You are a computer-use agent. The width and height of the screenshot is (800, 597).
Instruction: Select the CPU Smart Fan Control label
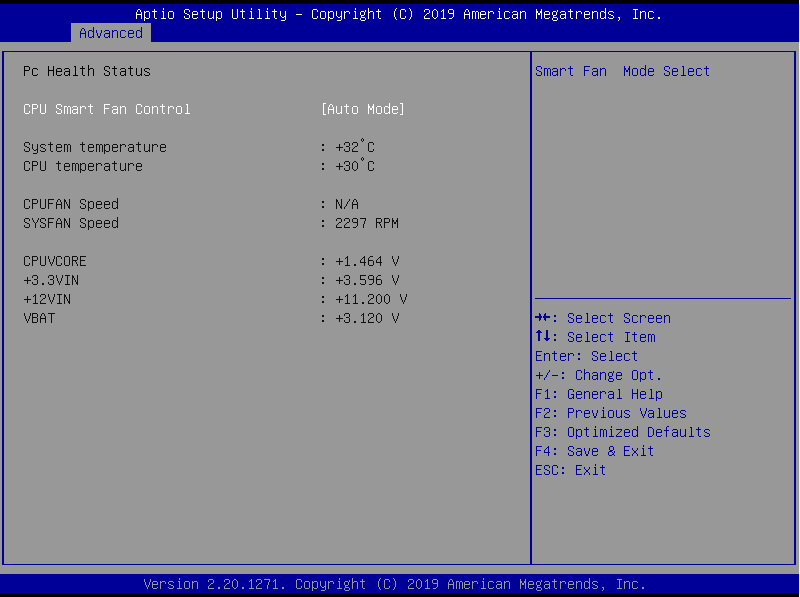pyautogui.click(x=106, y=109)
